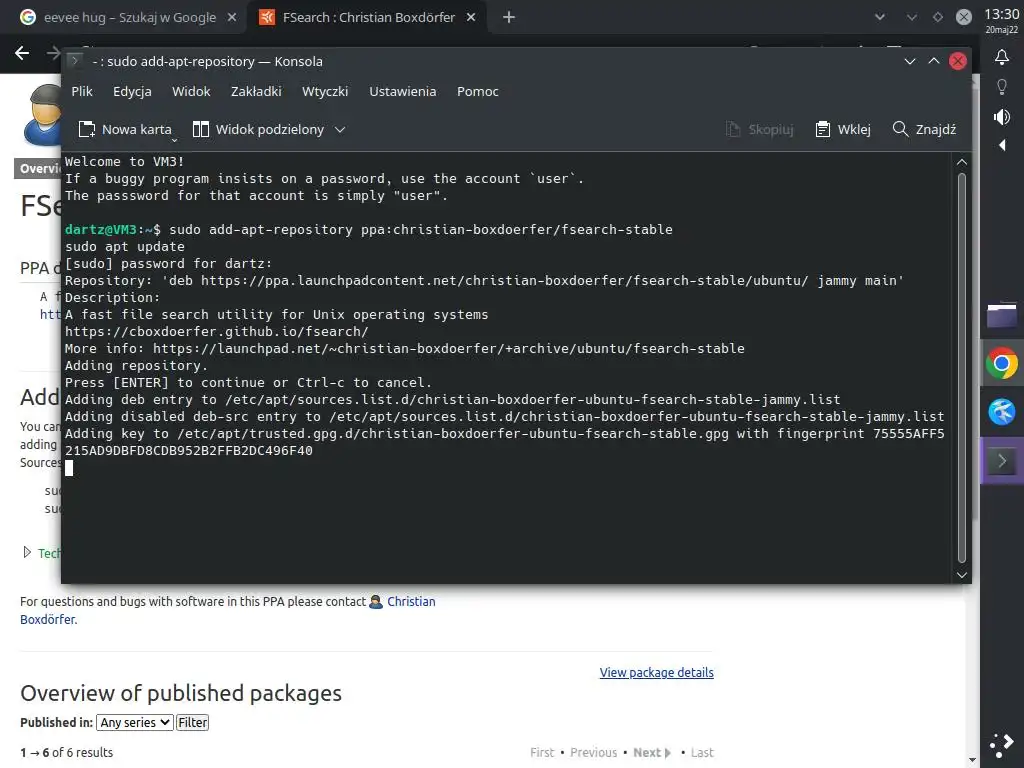Viewport: 1024px width, 768px height.
Task: Click the dartz@VM3 prompt text
Action: pos(100,229)
